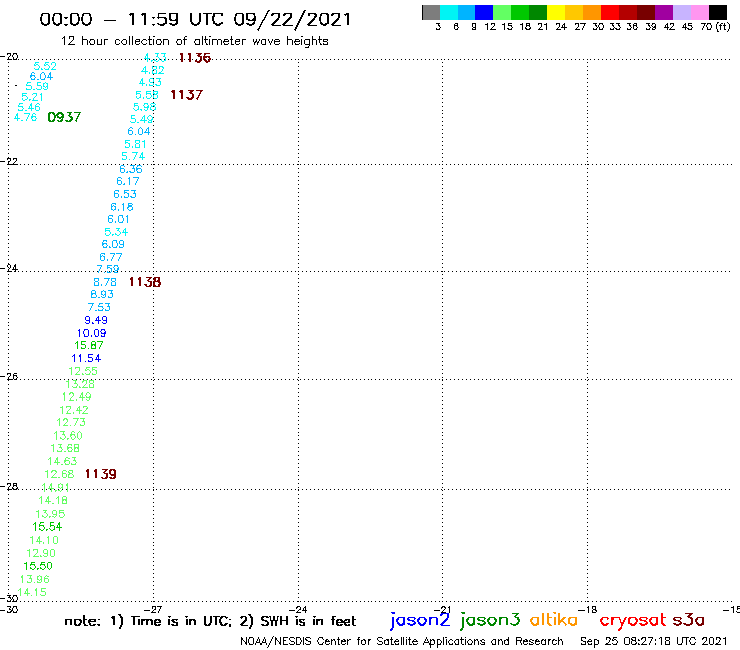
Task: Select the wave height reading 6.53
Action: pos(125,194)
